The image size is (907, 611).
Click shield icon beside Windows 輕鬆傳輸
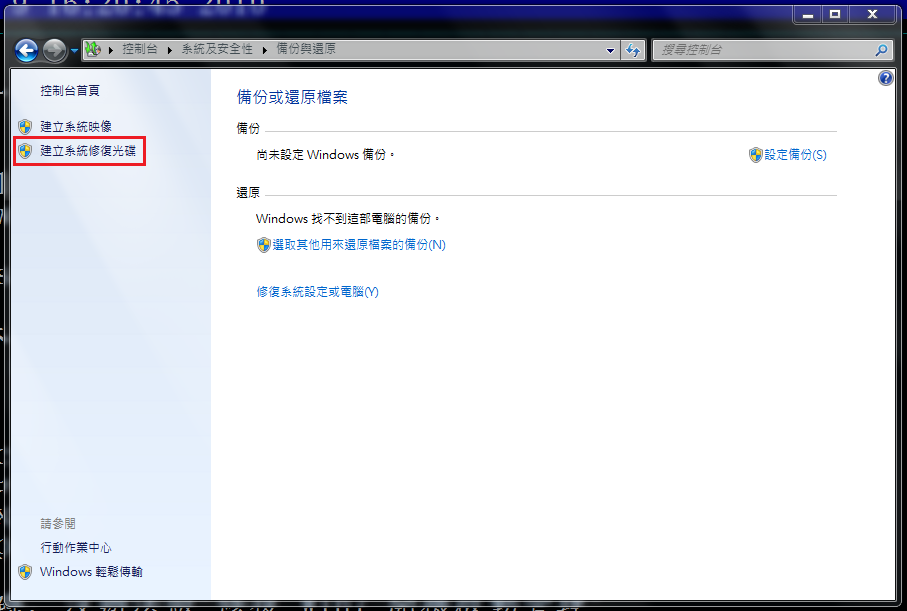point(25,572)
